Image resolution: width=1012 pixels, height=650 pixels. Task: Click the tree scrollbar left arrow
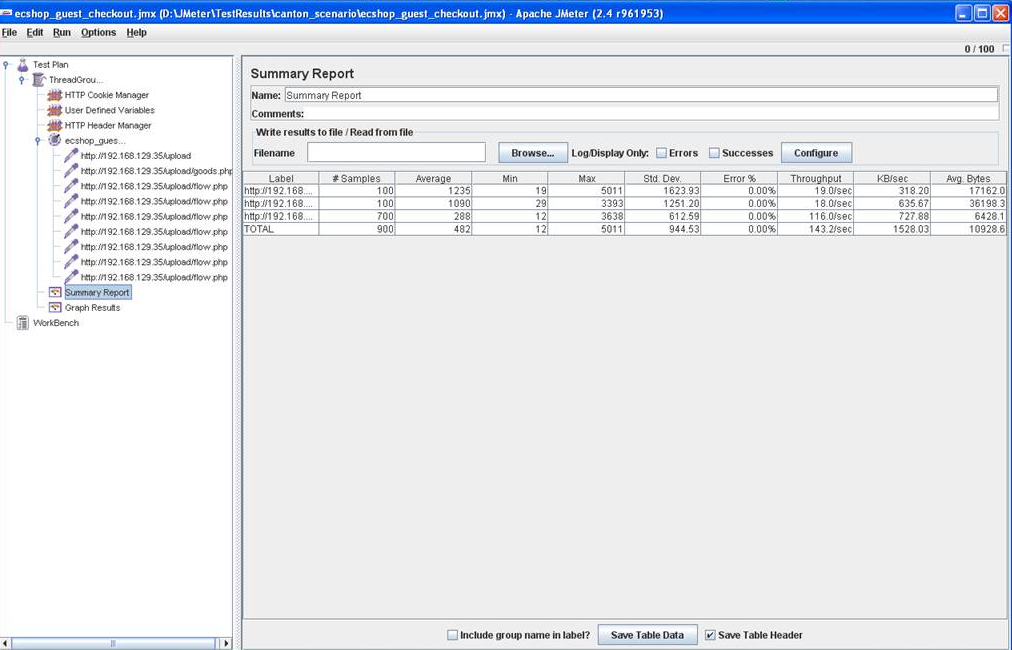5,643
